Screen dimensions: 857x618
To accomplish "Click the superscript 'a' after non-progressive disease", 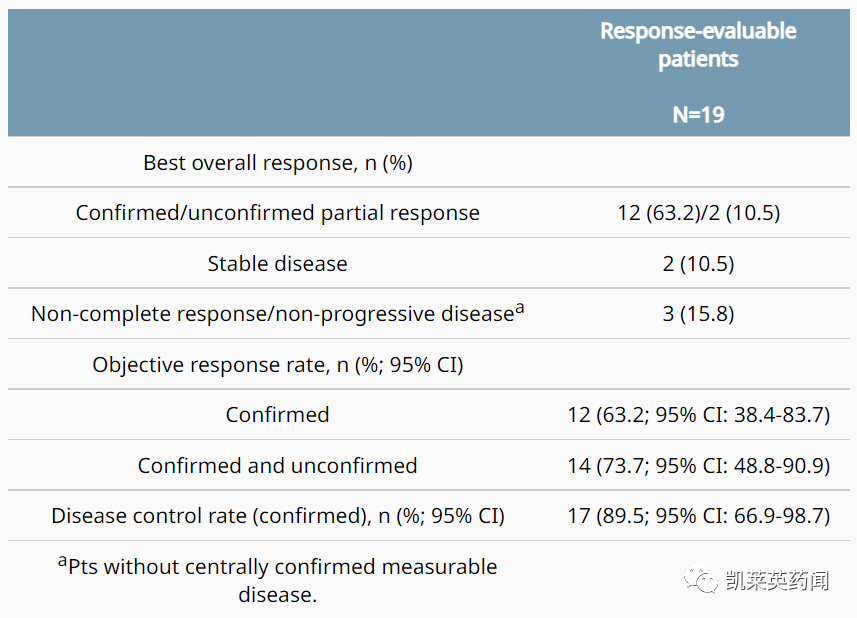I will pos(519,309).
